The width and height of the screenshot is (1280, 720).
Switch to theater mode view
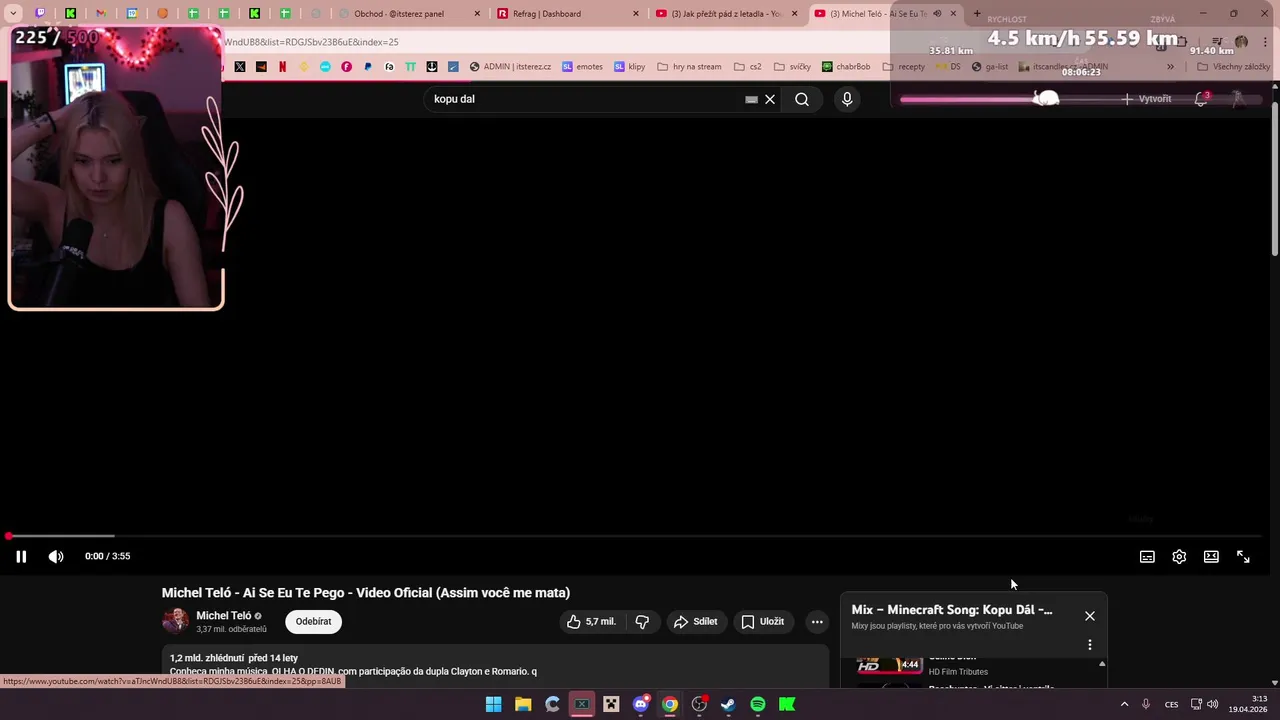point(1211,557)
